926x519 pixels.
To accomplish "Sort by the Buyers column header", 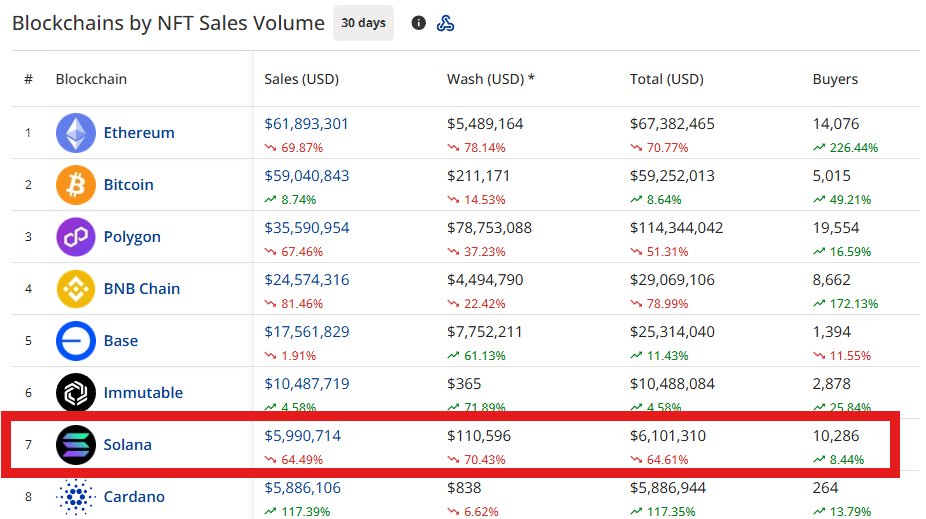I will click(835, 79).
